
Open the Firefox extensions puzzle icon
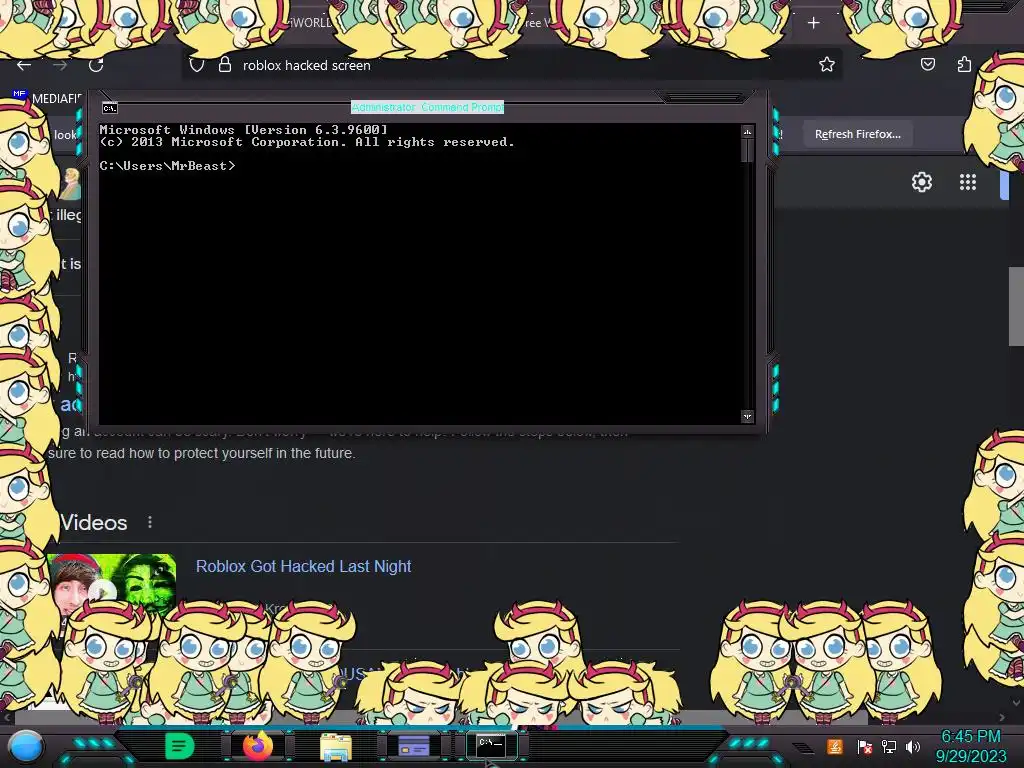(x=964, y=64)
